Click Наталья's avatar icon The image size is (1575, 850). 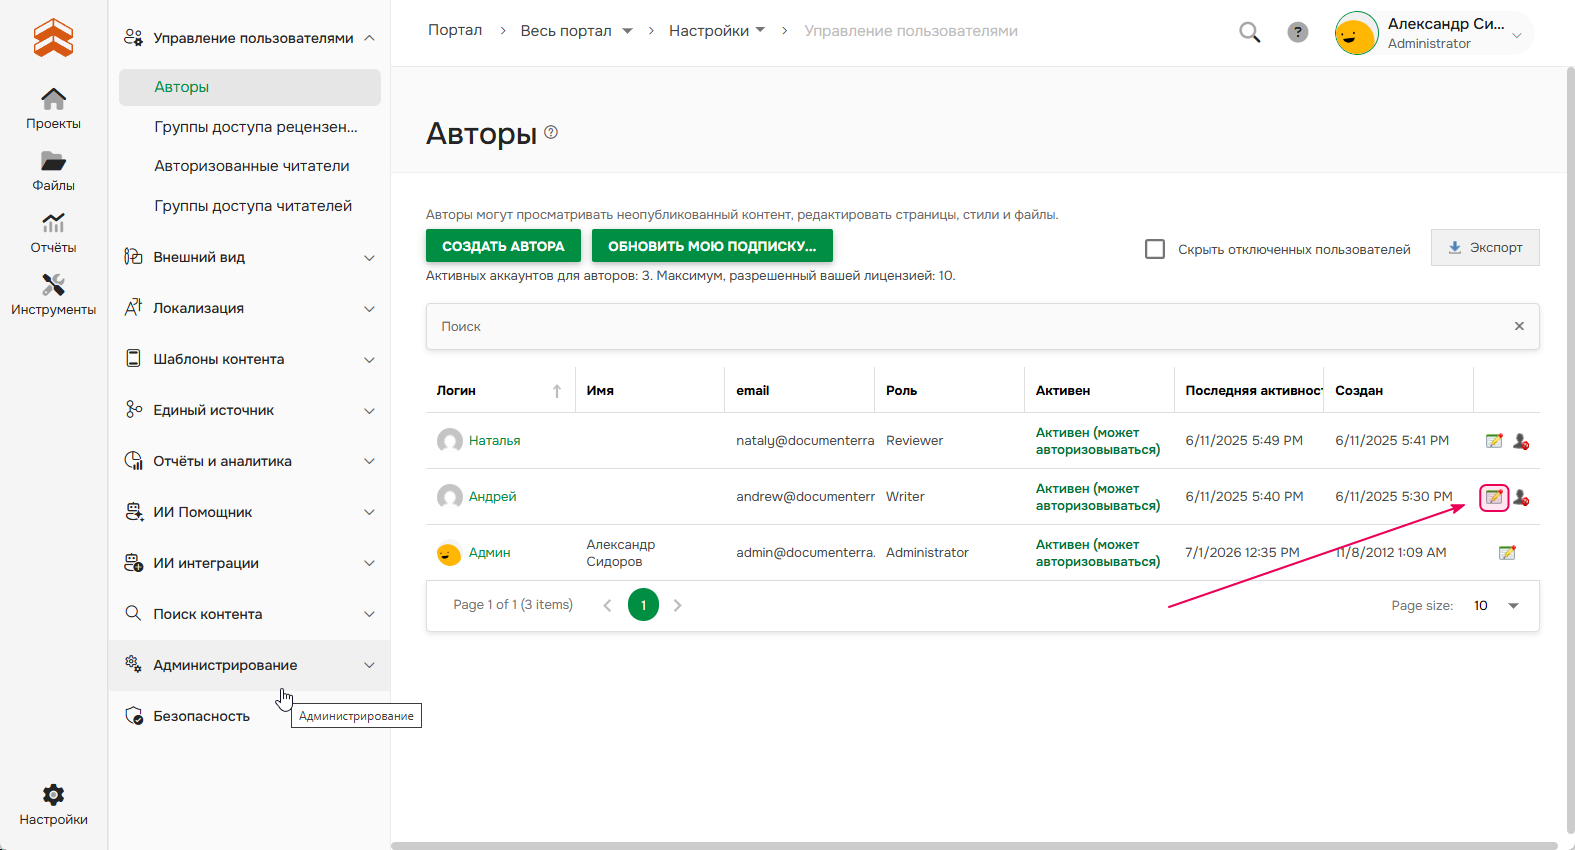(450, 441)
